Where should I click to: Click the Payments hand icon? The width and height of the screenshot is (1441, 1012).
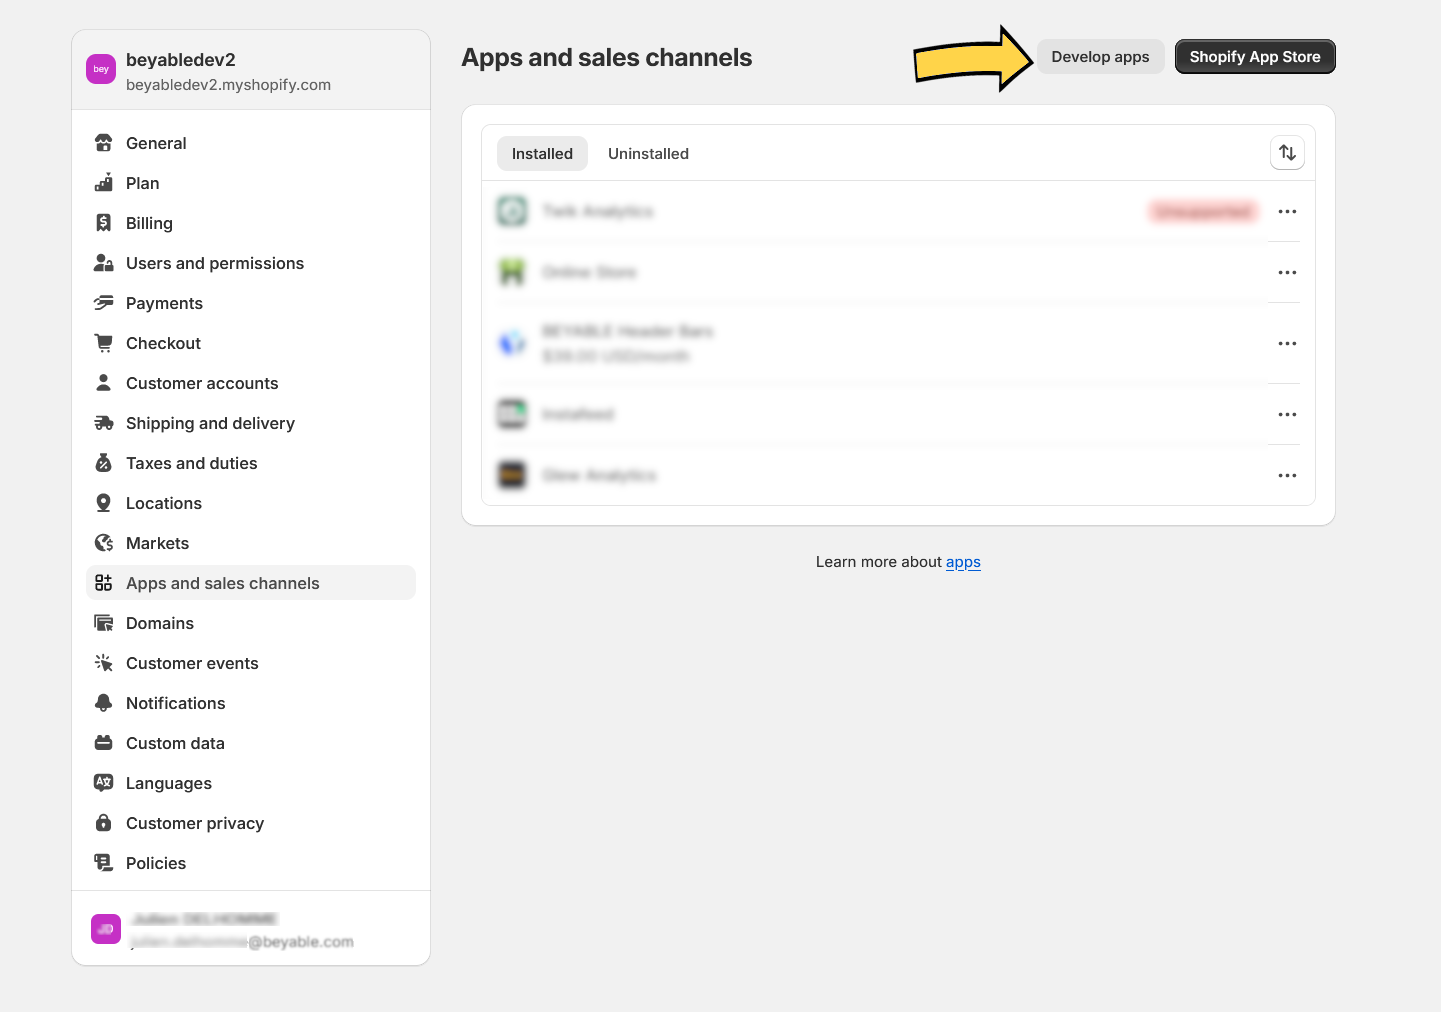[103, 303]
